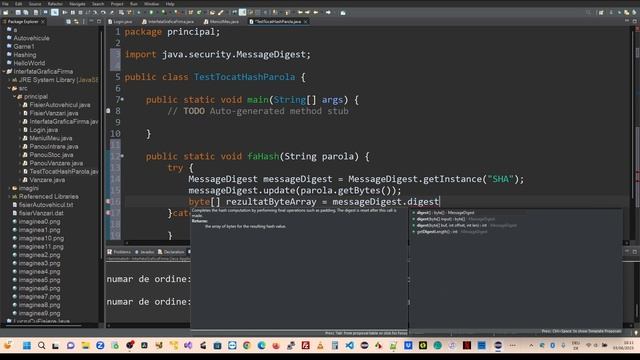Click the green Run toolbar icon
Screen dimensions: 640x360
151,13
